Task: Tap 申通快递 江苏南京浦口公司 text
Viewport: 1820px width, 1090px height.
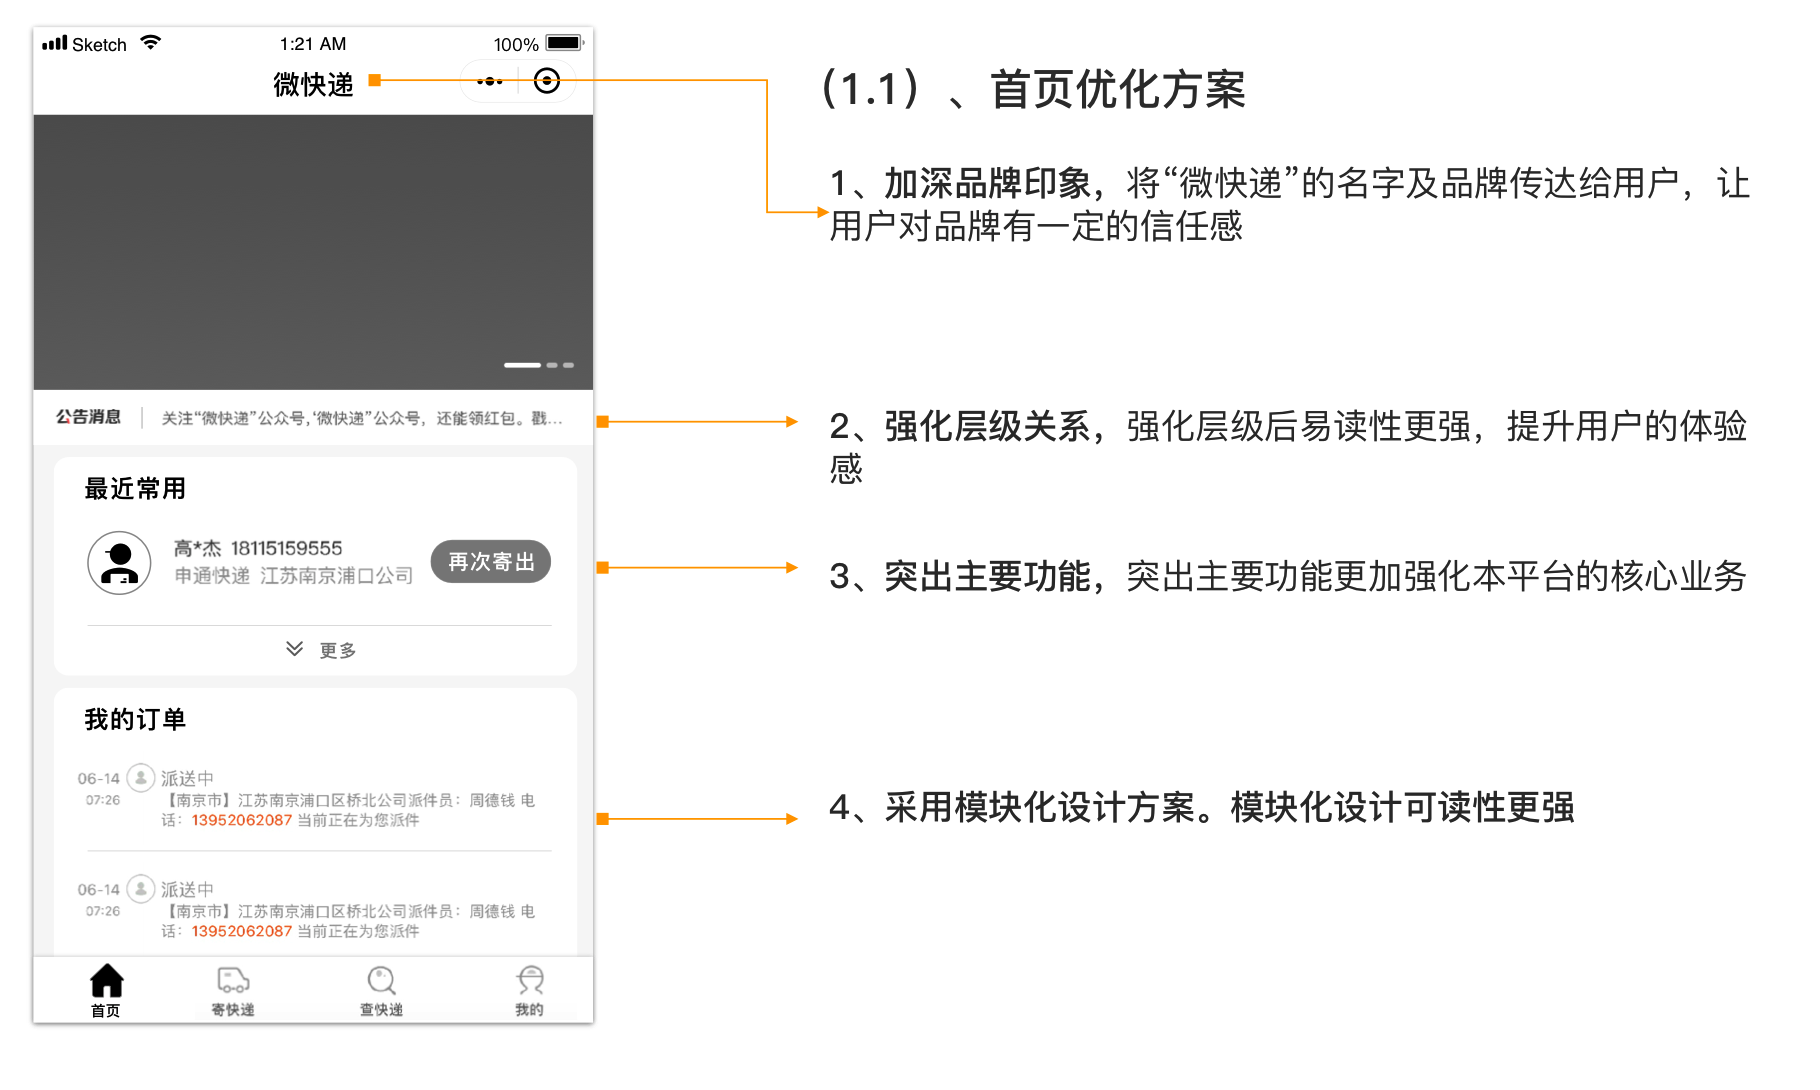Action: point(294,576)
